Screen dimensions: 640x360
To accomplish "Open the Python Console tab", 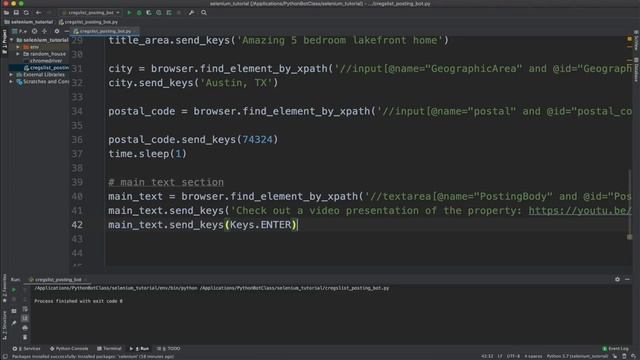I will coord(69,349).
